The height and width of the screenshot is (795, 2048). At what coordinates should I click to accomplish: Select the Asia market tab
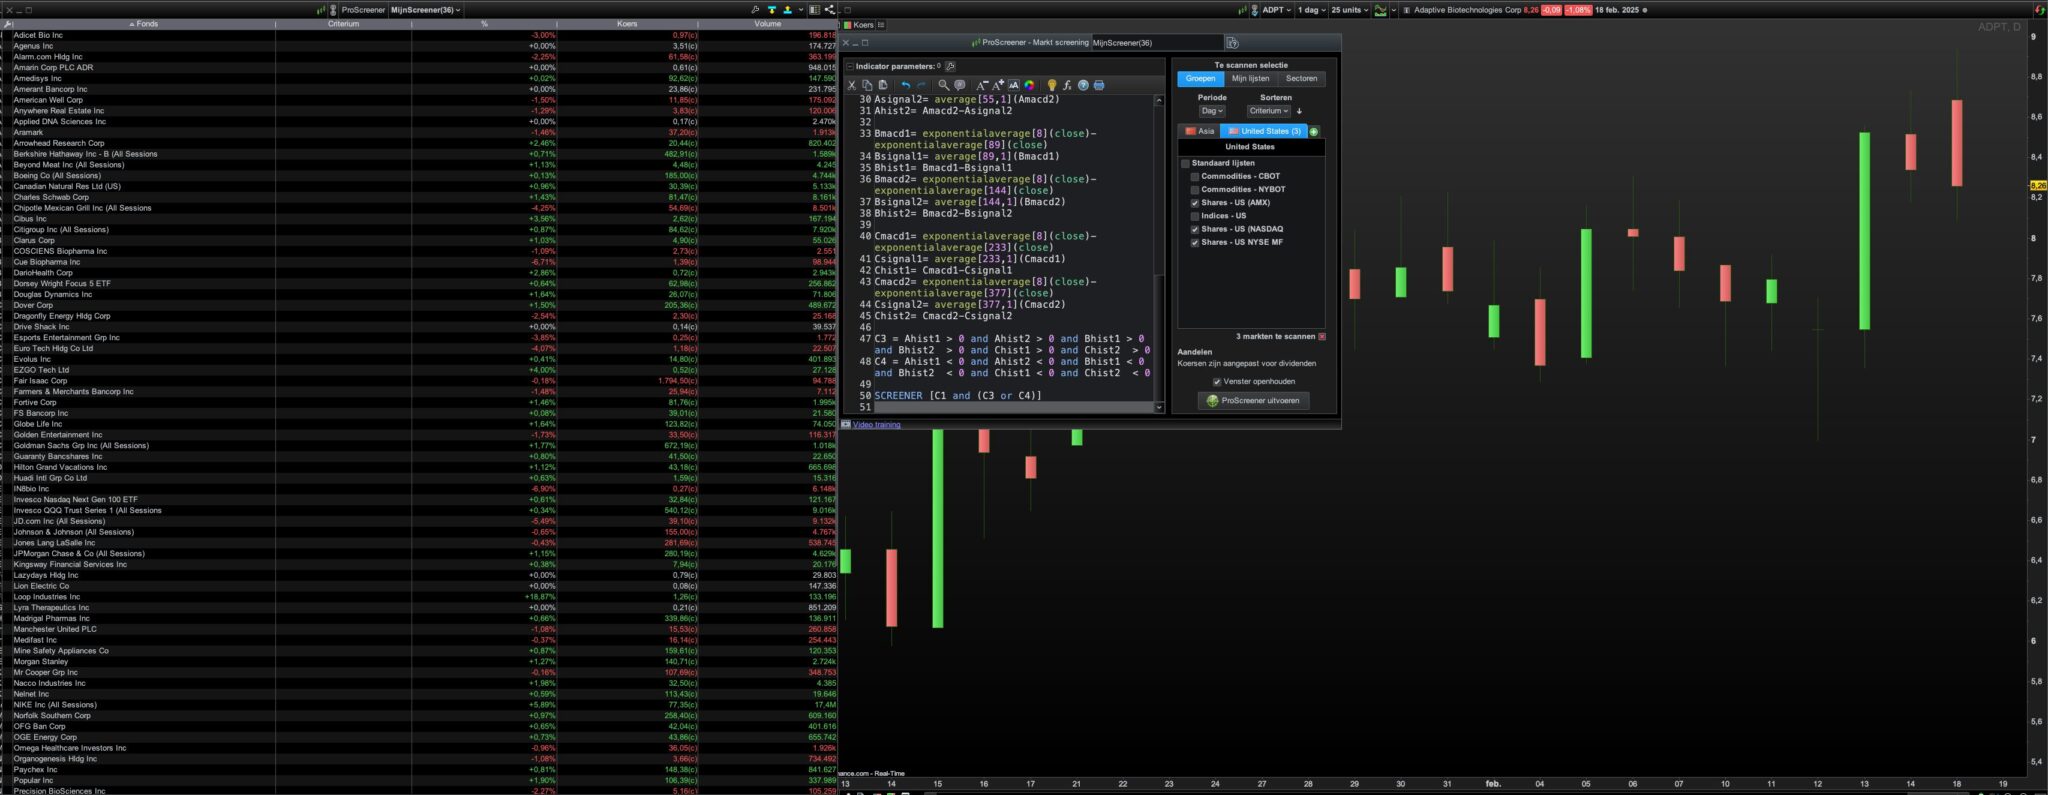pyautogui.click(x=1200, y=131)
